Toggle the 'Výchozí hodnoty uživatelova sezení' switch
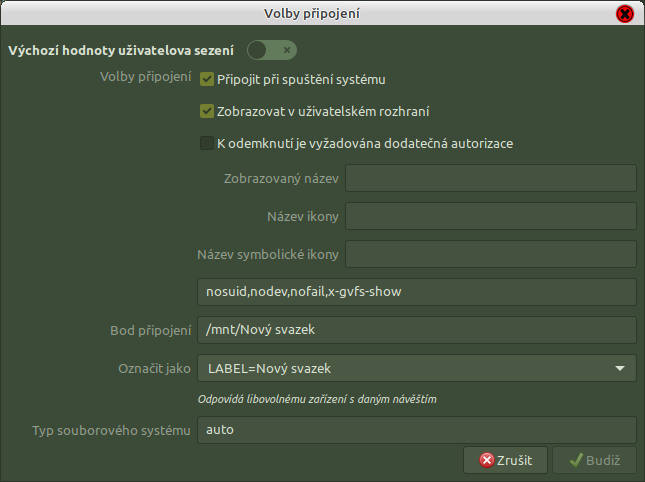The image size is (645, 482). 272,50
